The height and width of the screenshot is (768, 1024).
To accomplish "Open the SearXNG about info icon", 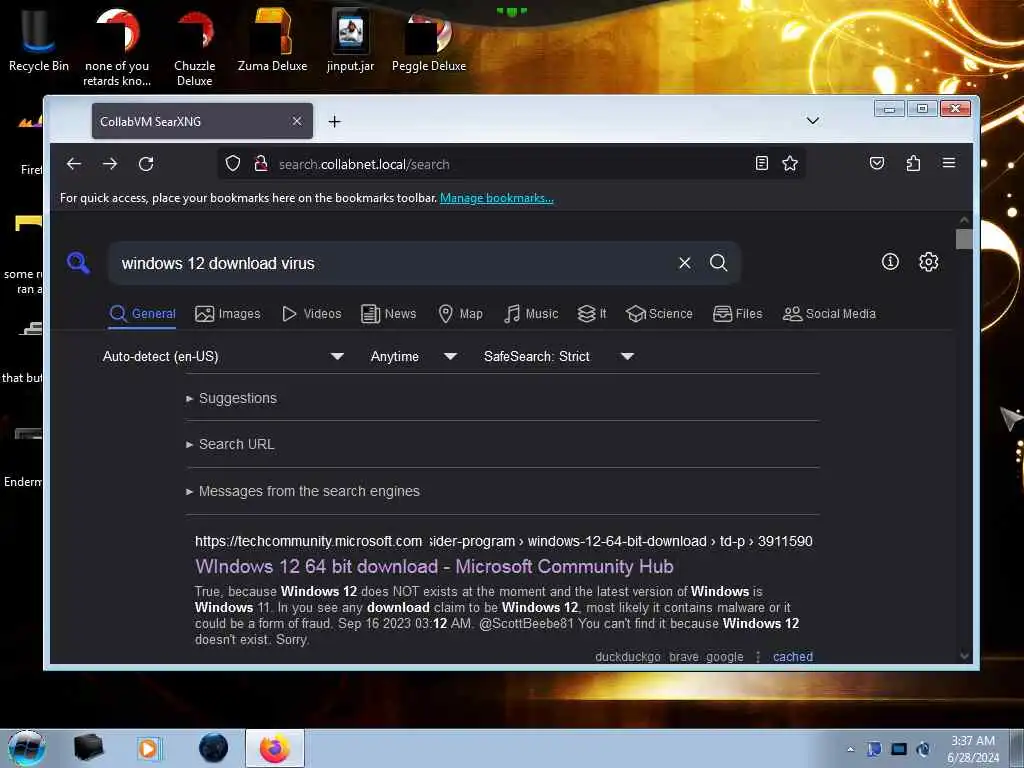I will pyautogui.click(x=890, y=262).
